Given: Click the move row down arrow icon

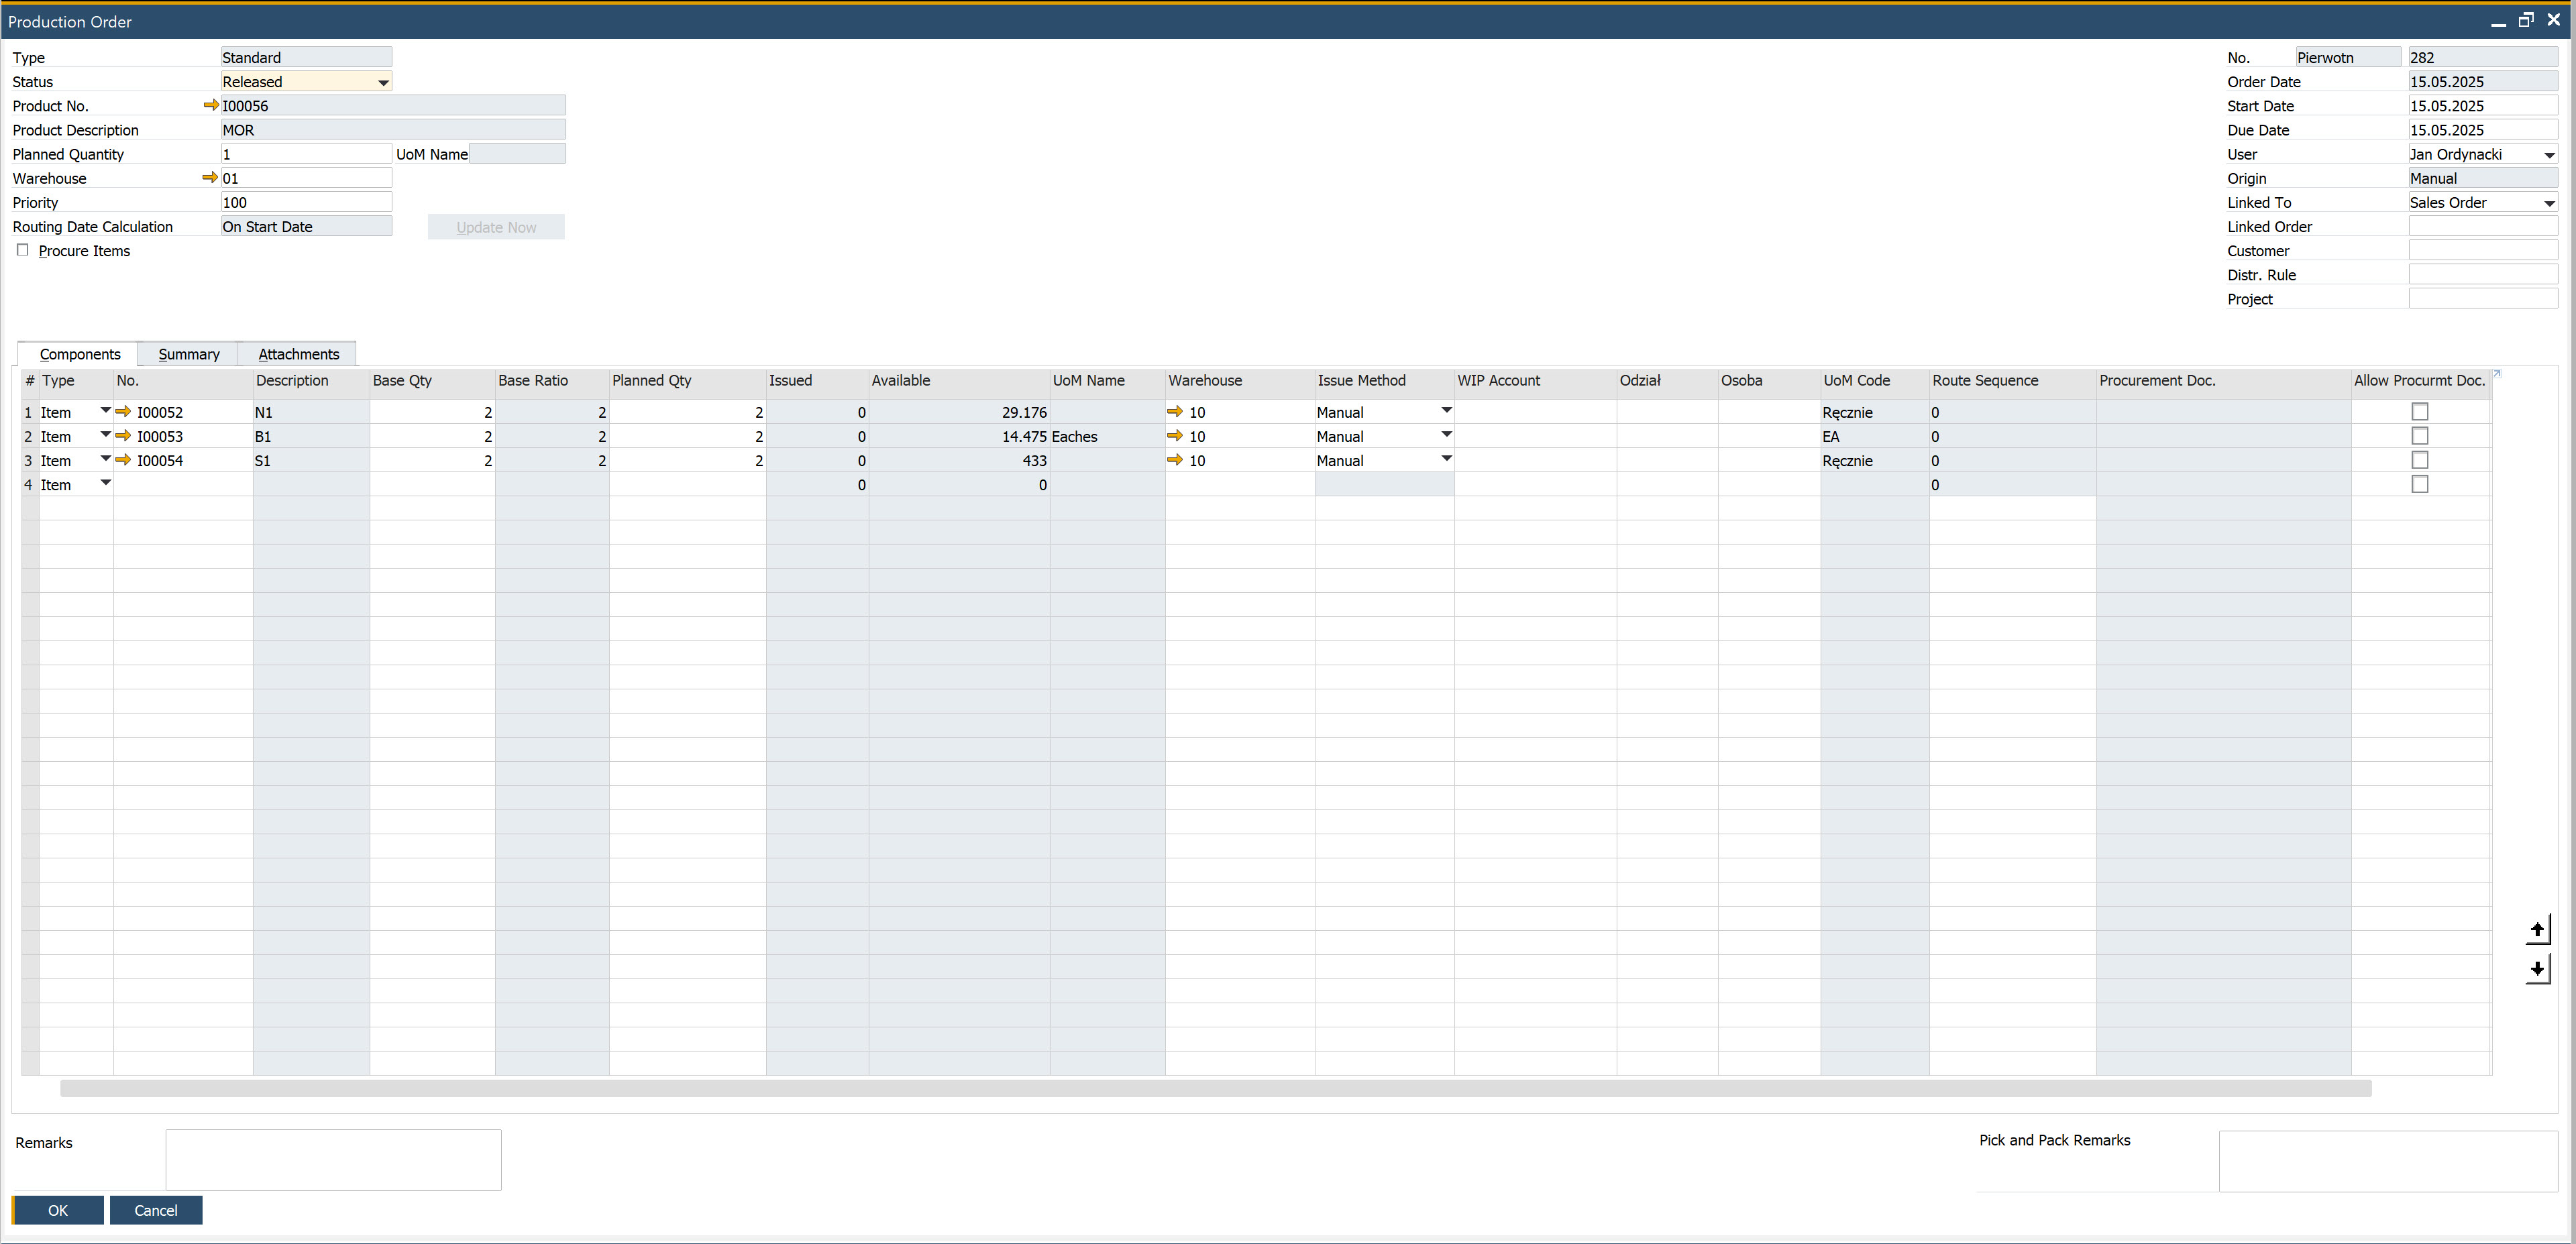Looking at the screenshot, I should [2539, 969].
